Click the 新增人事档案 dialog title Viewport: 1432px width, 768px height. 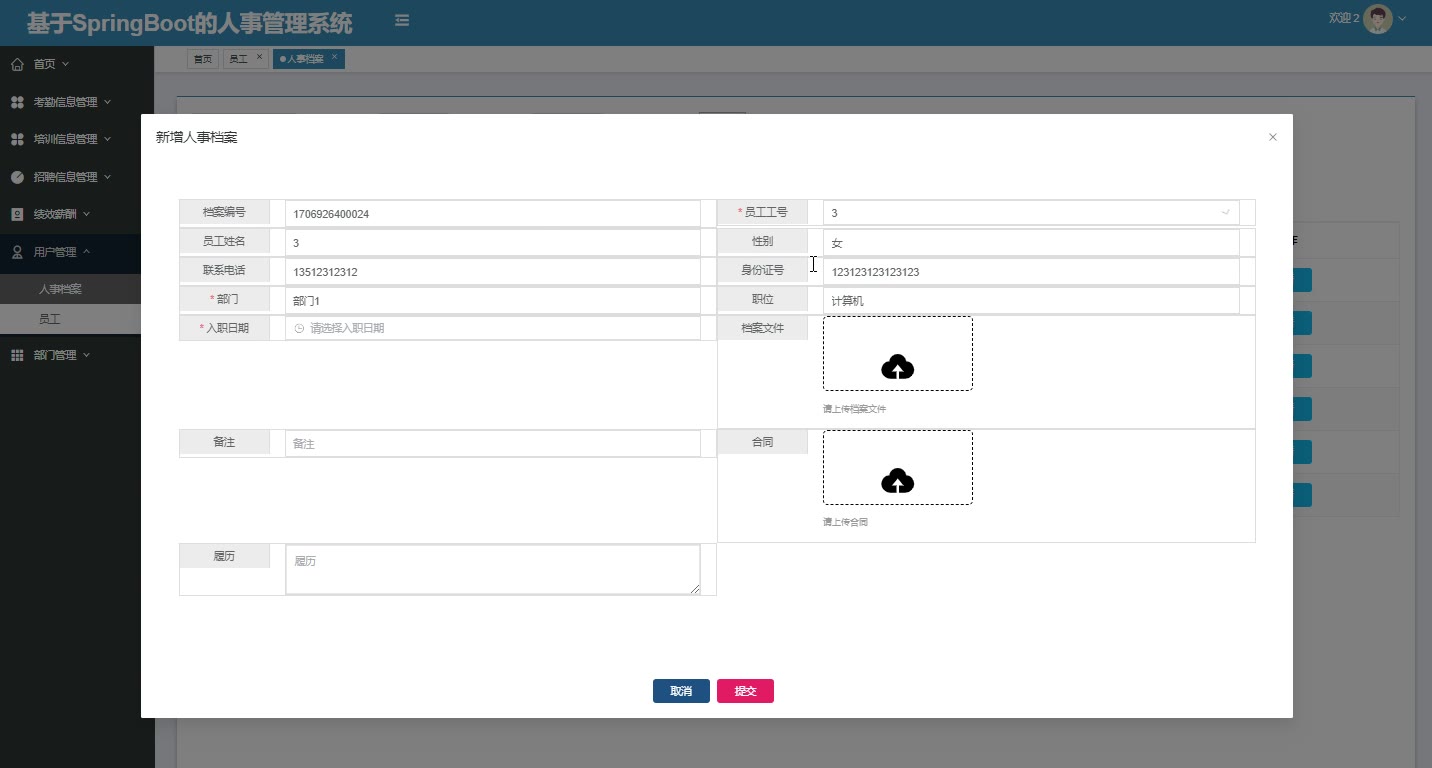point(196,137)
